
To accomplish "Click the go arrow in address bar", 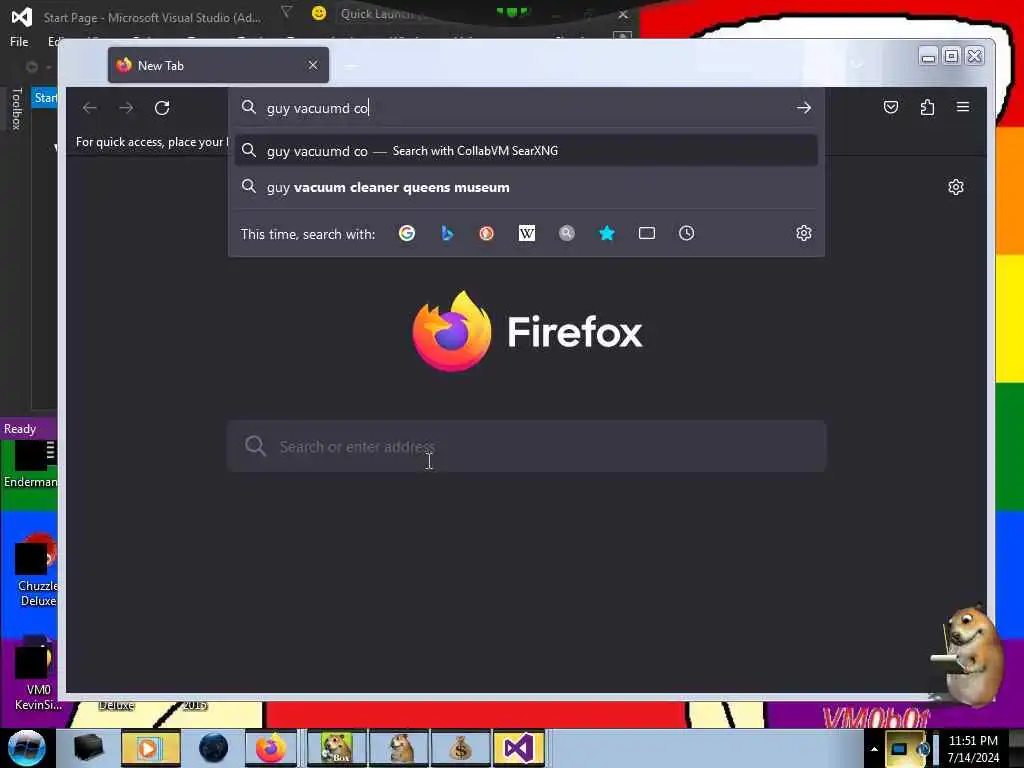I will [x=804, y=108].
